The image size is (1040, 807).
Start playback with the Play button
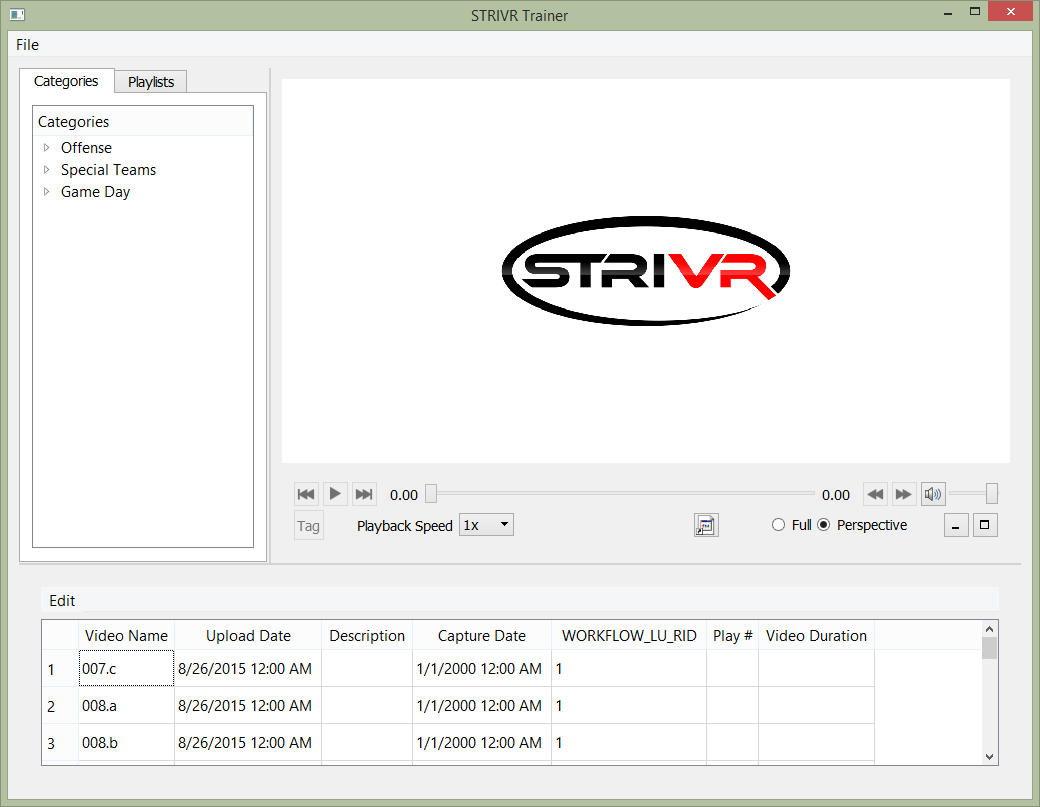[x=336, y=494]
